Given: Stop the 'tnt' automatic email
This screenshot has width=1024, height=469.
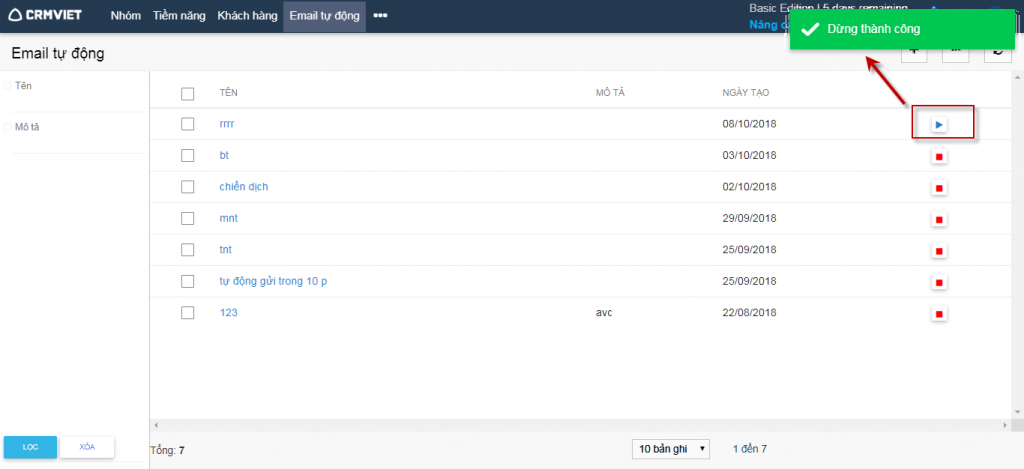Looking at the screenshot, I should (x=939, y=251).
